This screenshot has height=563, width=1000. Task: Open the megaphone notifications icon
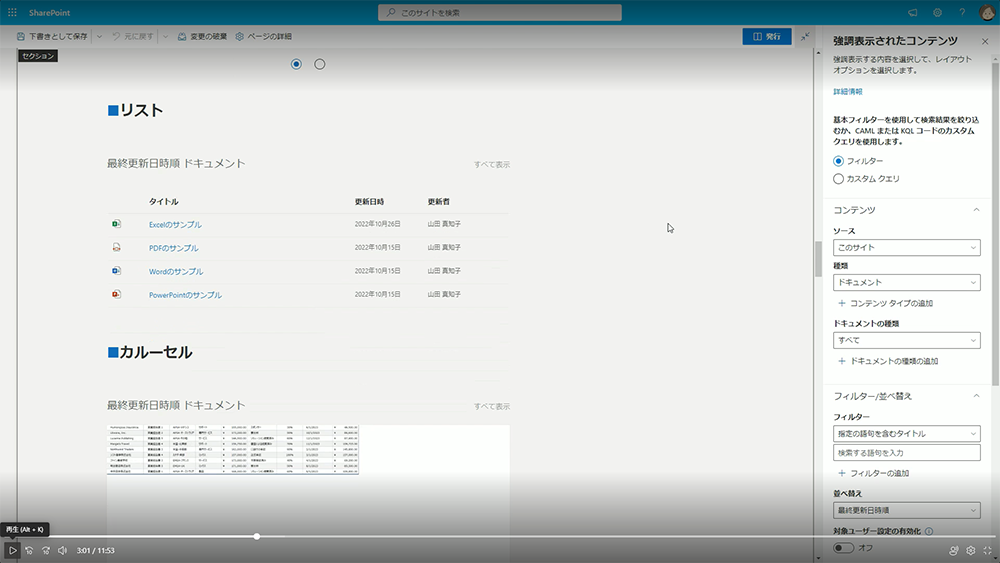coord(913,13)
